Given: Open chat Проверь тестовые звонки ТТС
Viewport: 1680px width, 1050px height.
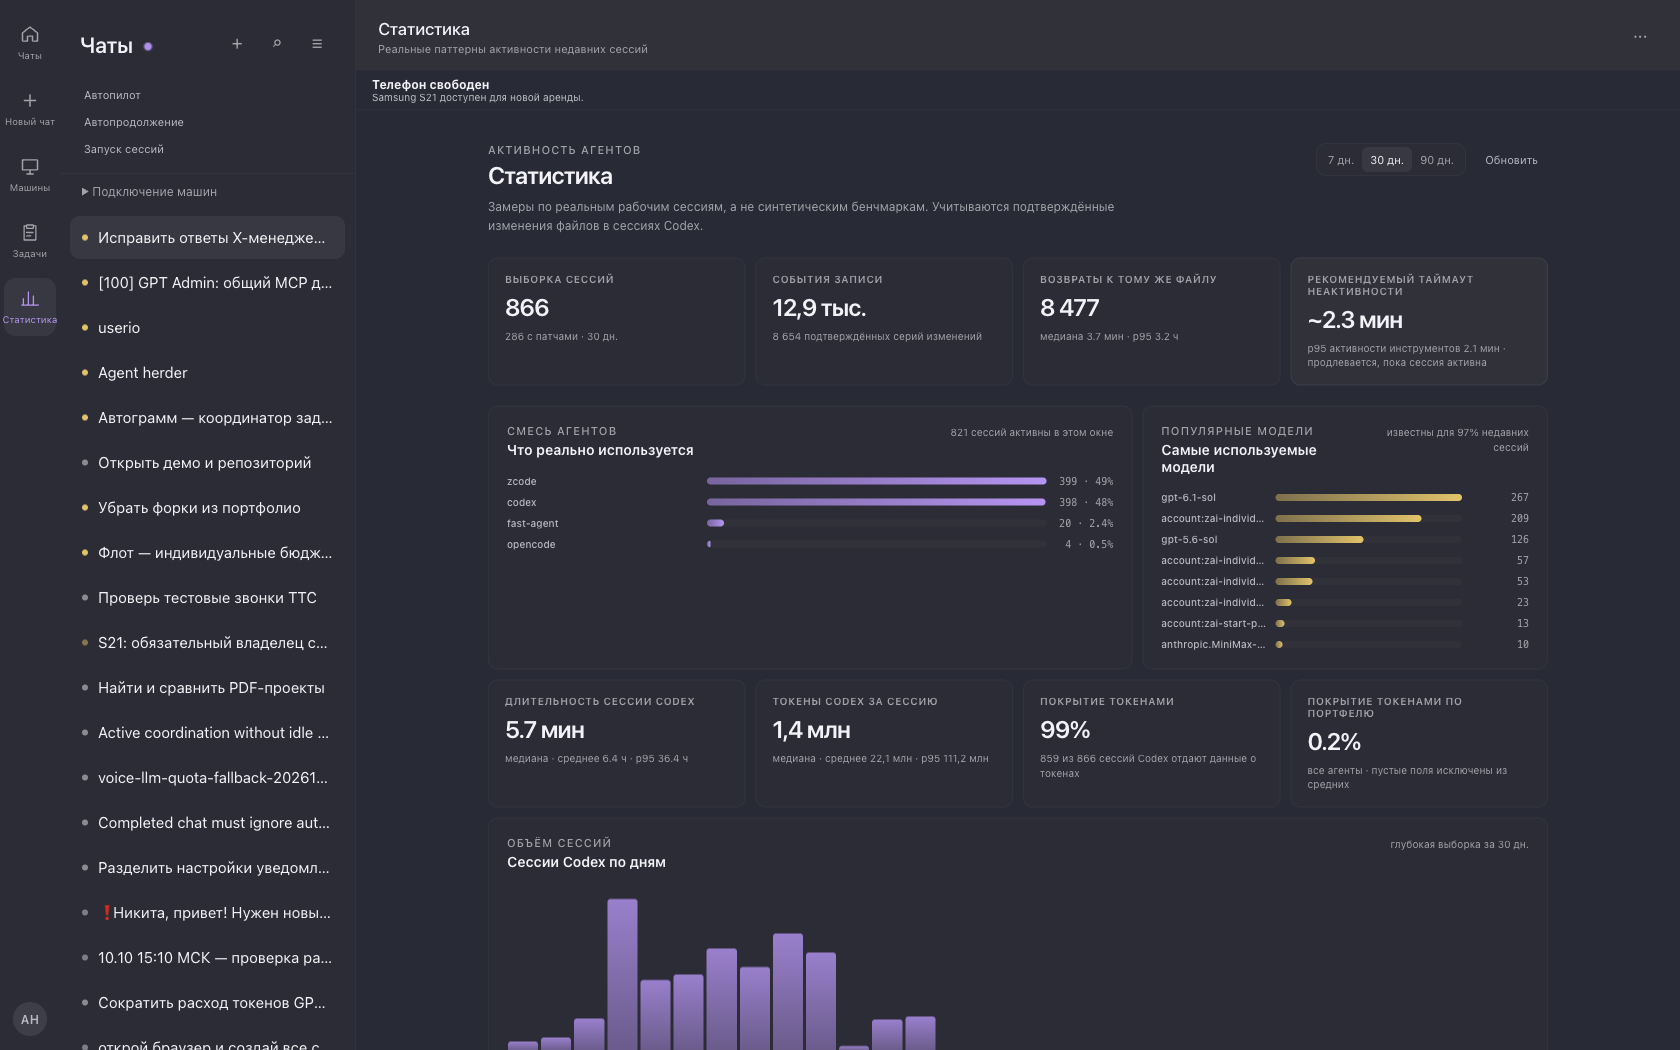Looking at the screenshot, I should tap(207, 598).
